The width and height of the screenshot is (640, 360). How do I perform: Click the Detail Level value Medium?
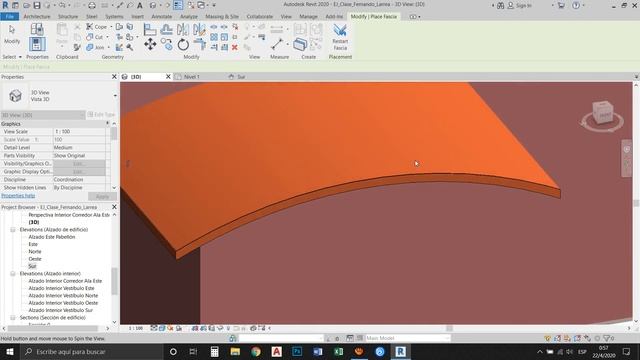tap(79, 147)
